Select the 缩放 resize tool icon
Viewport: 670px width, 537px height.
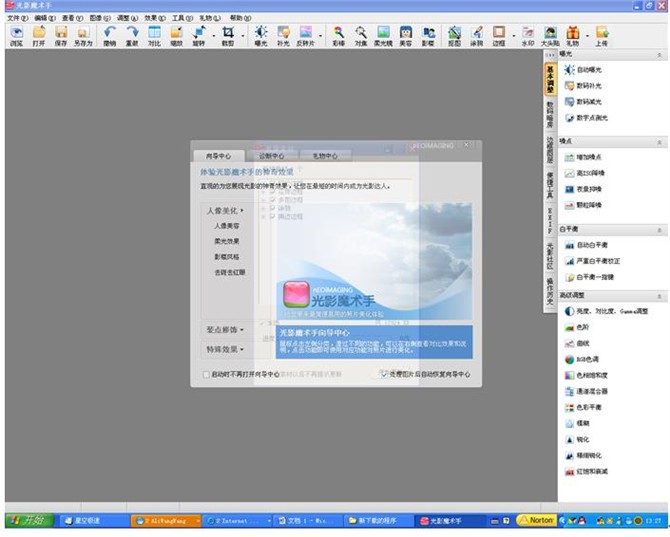pos(176,36)
